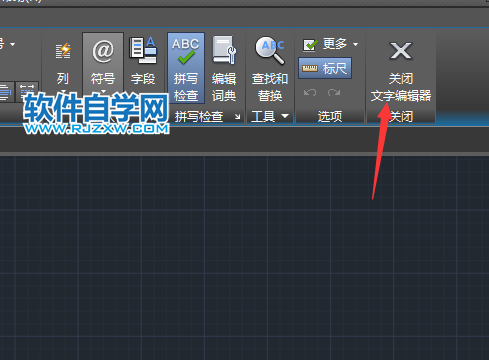Click the paragraph alignment icon at left edge

[6, 92]
